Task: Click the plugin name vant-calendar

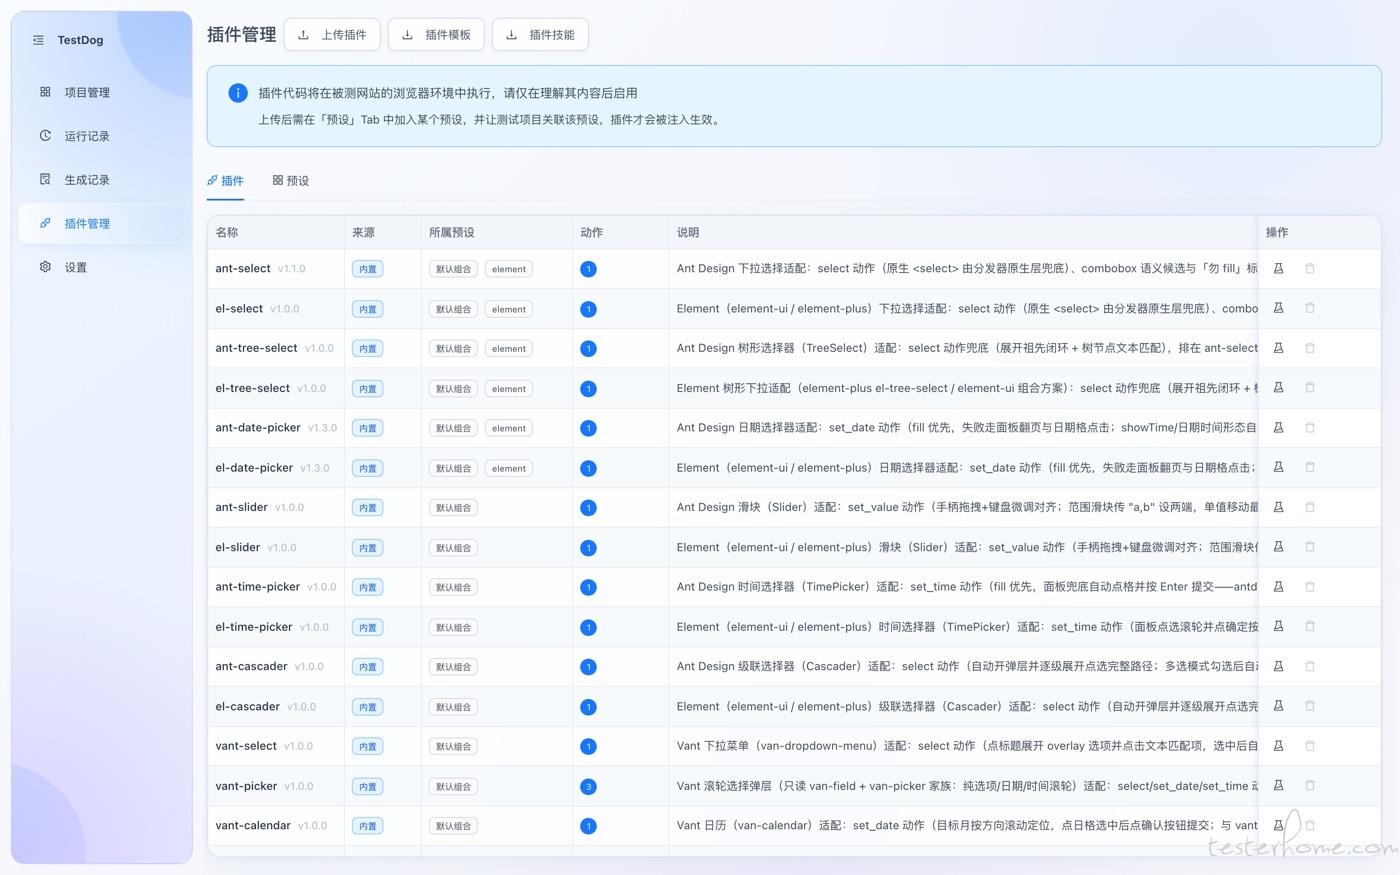Action: (253, 826)
